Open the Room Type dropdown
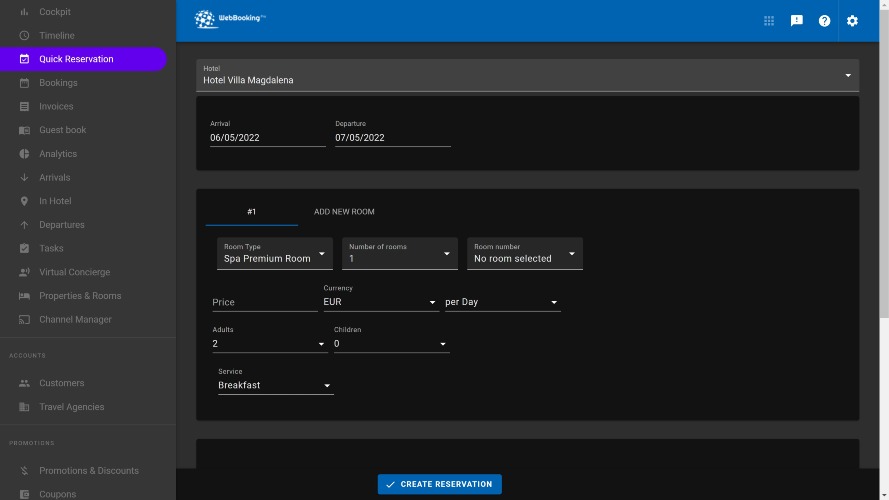889x500 pixels. click(x=274, y=253)
